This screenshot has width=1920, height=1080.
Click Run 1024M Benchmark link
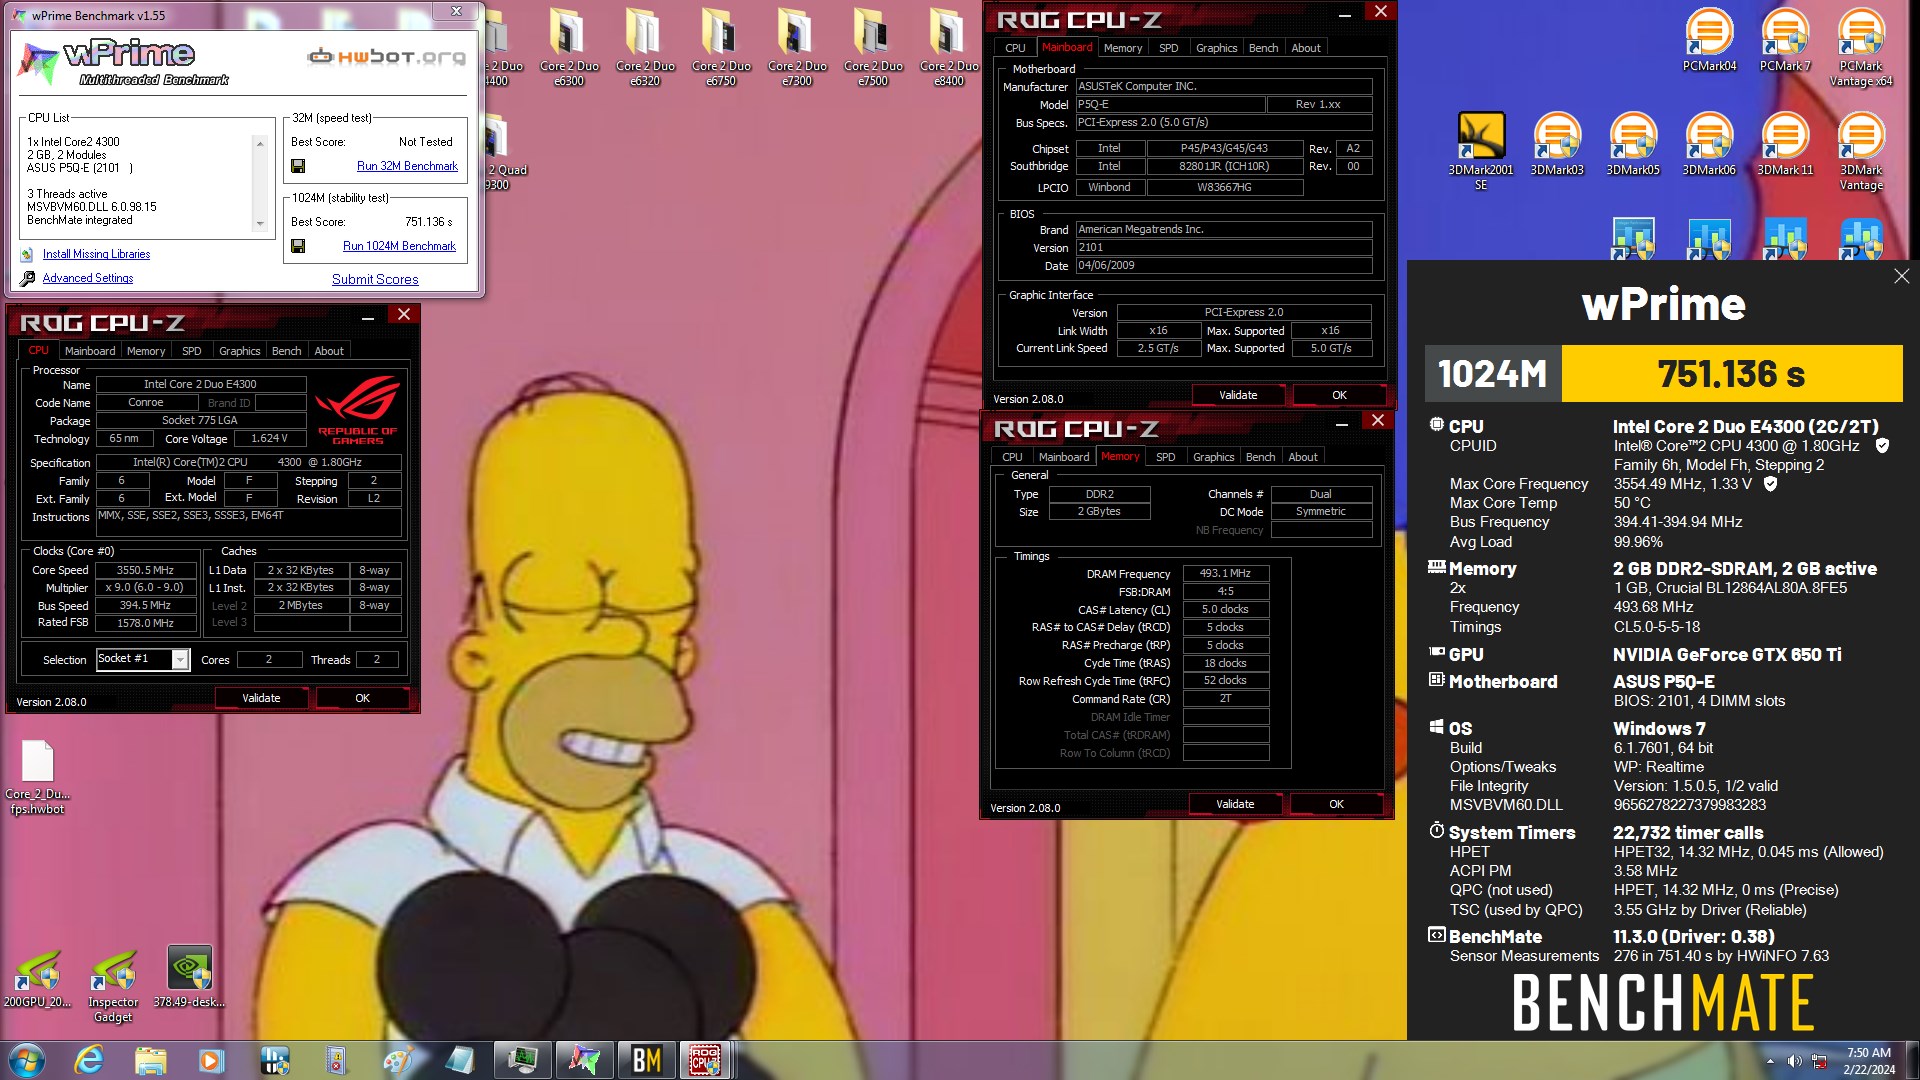pos(399,246)
